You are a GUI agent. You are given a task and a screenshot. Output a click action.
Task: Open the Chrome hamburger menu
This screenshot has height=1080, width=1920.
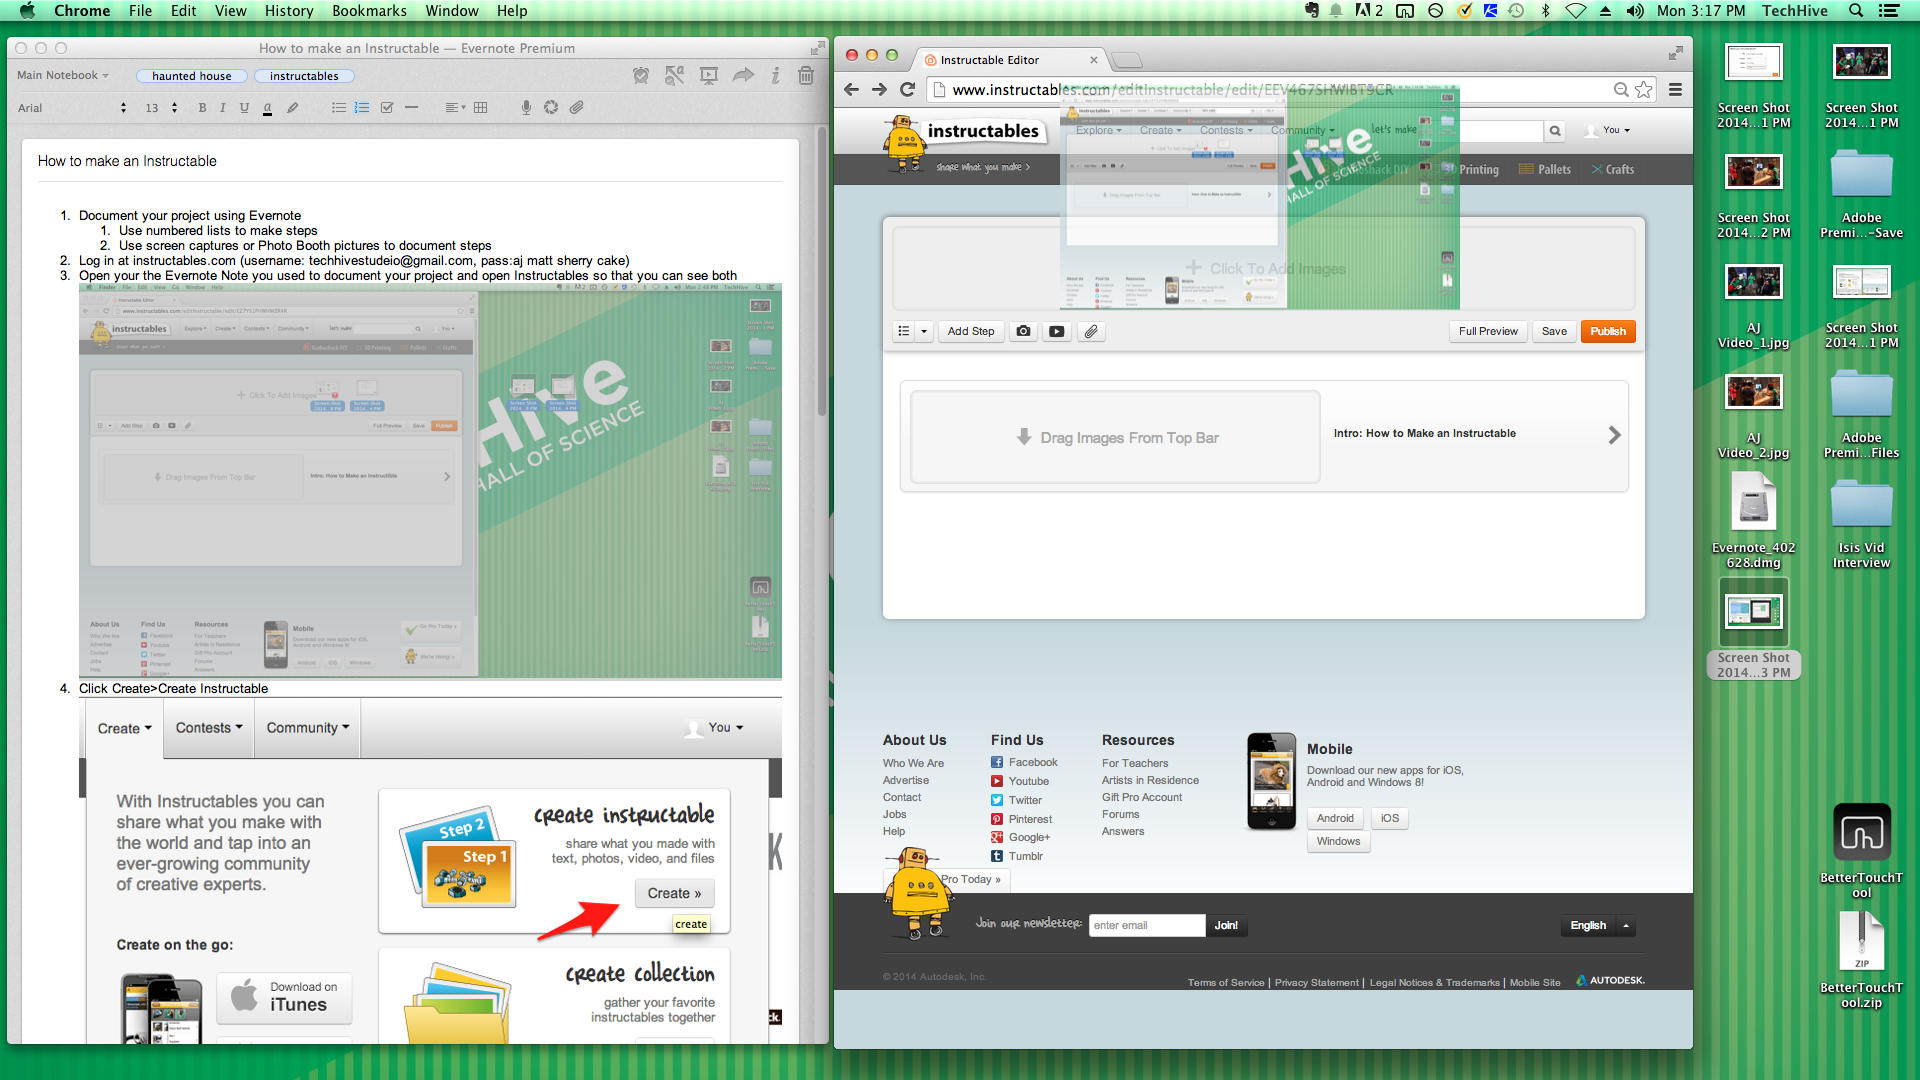click(1675, 90)
